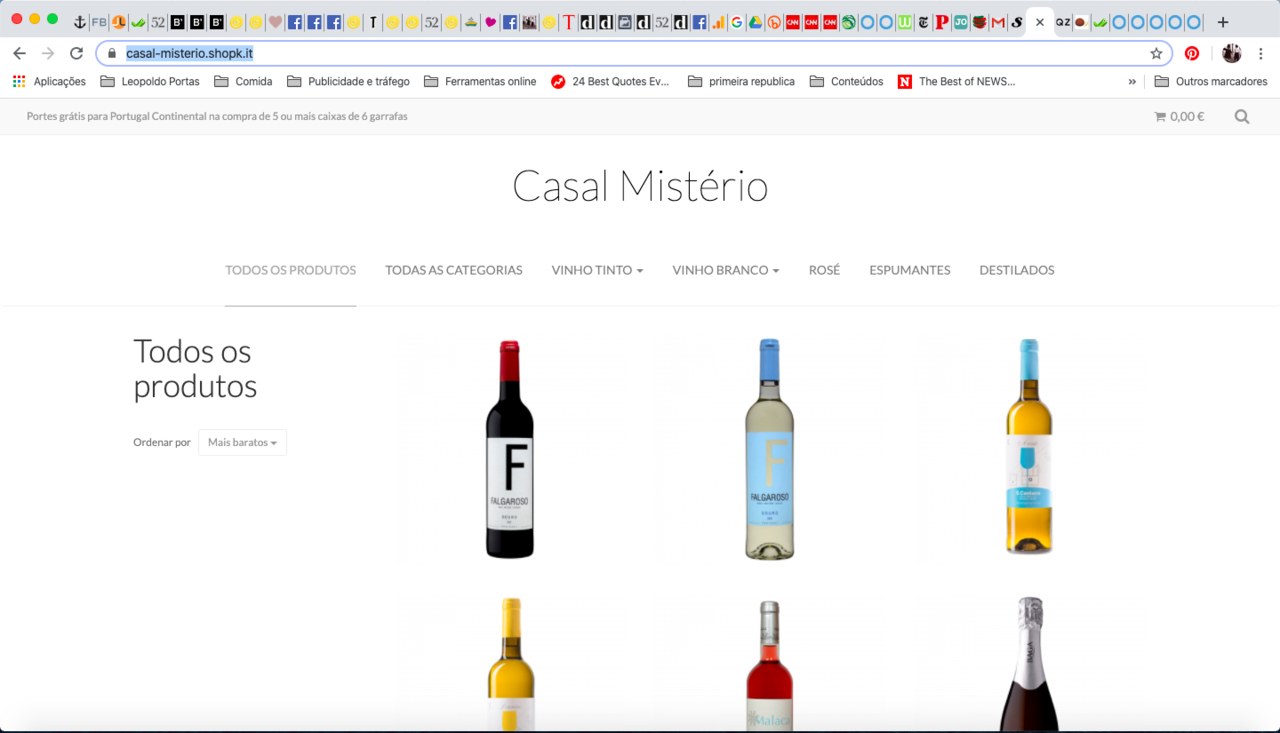Switch to the Google G tab
1280x733 pixels.
737,22
